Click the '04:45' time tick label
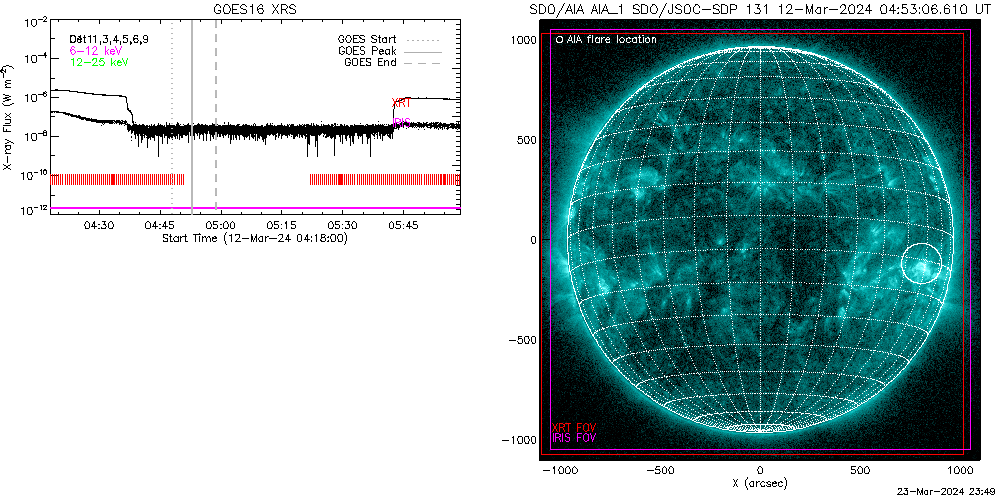The image size is (1000, 500). click(159, 224)
